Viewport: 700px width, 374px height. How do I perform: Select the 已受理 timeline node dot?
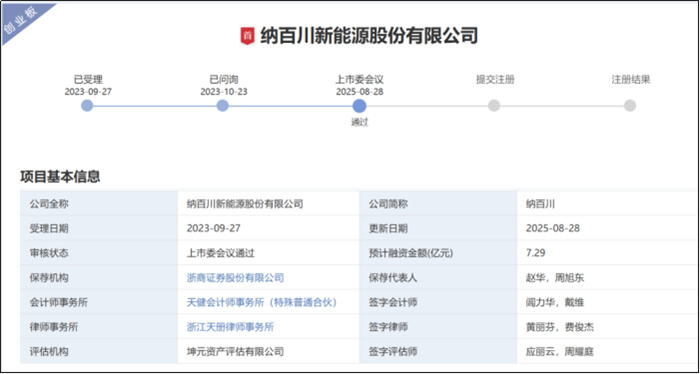[x=87, y=106]
